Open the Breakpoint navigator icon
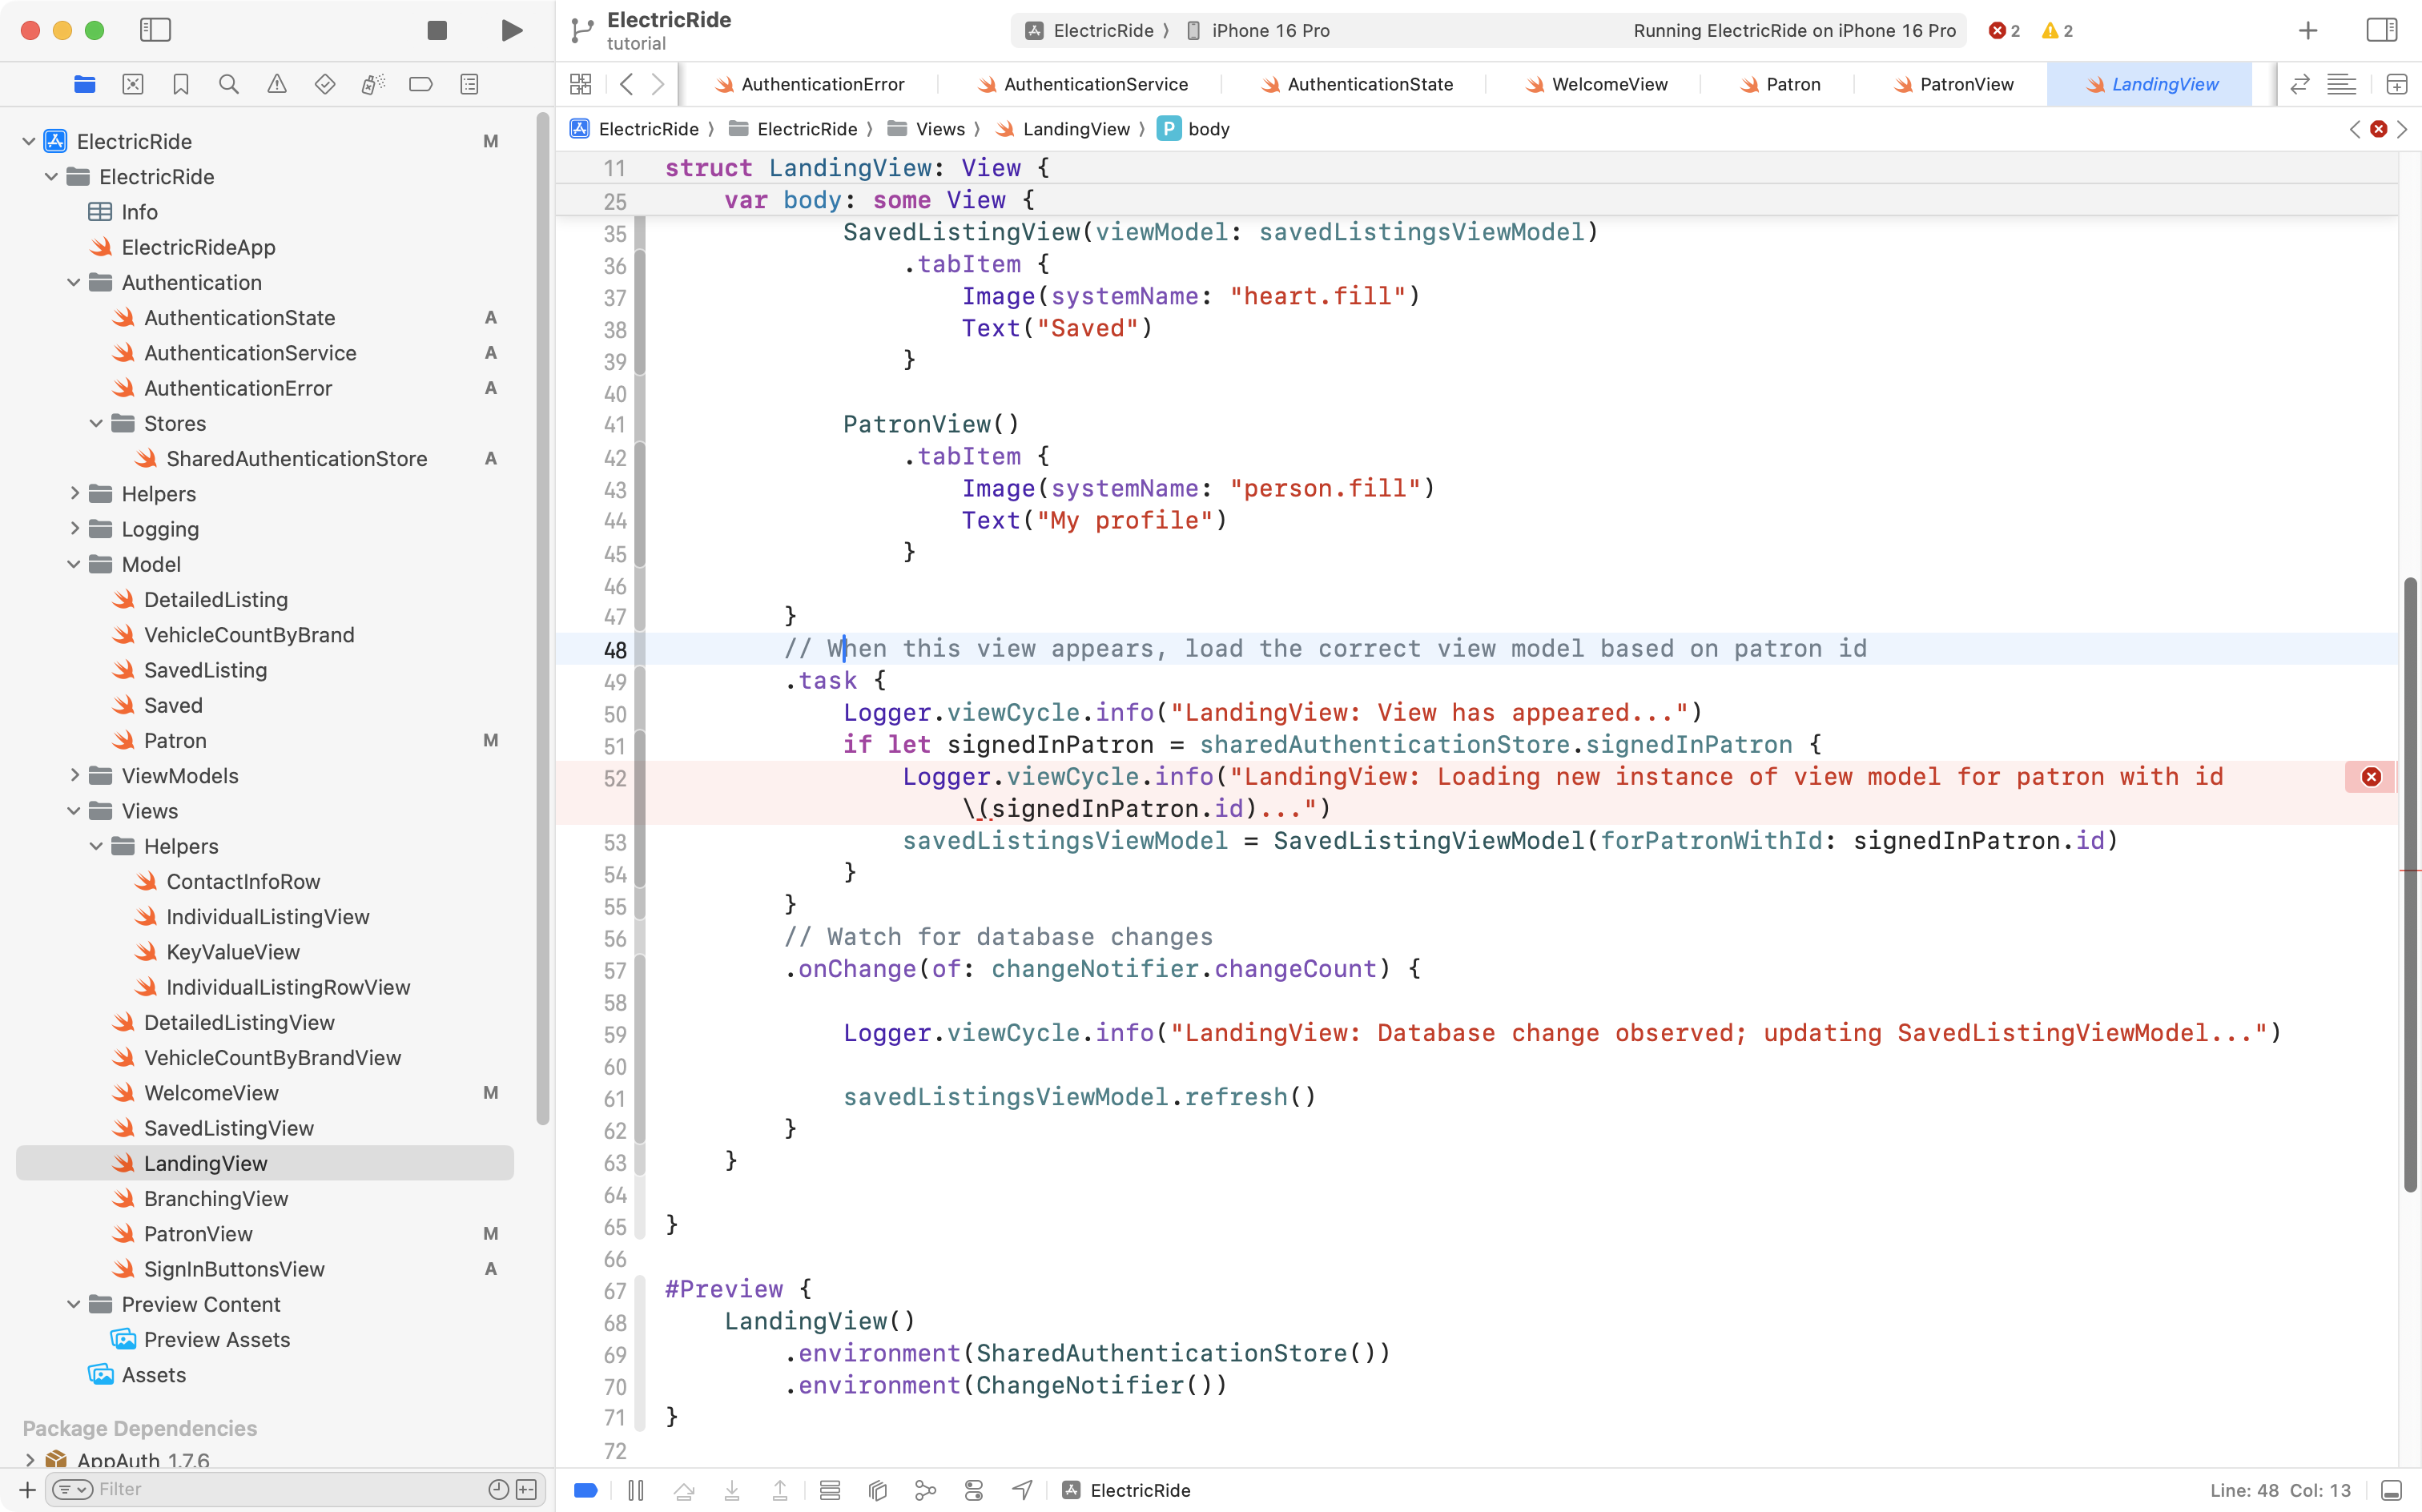Image resolution: width=2422 pixels, height=1512 pixels. (421, 84)
